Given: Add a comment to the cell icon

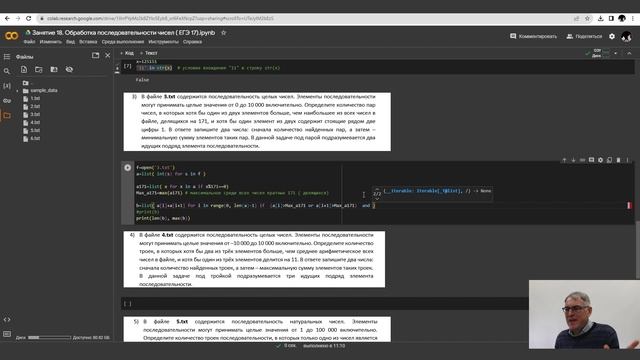Looking at the screenshot, I should [x=591, y=160].
